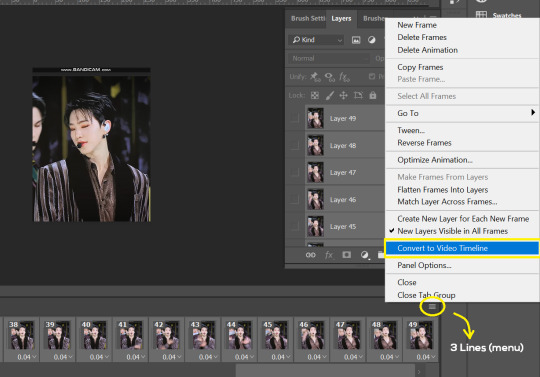Open the Swatches panel icon
Image resolution: width=540 pixels, height=377 pixels.
click(x=481, y=15)
